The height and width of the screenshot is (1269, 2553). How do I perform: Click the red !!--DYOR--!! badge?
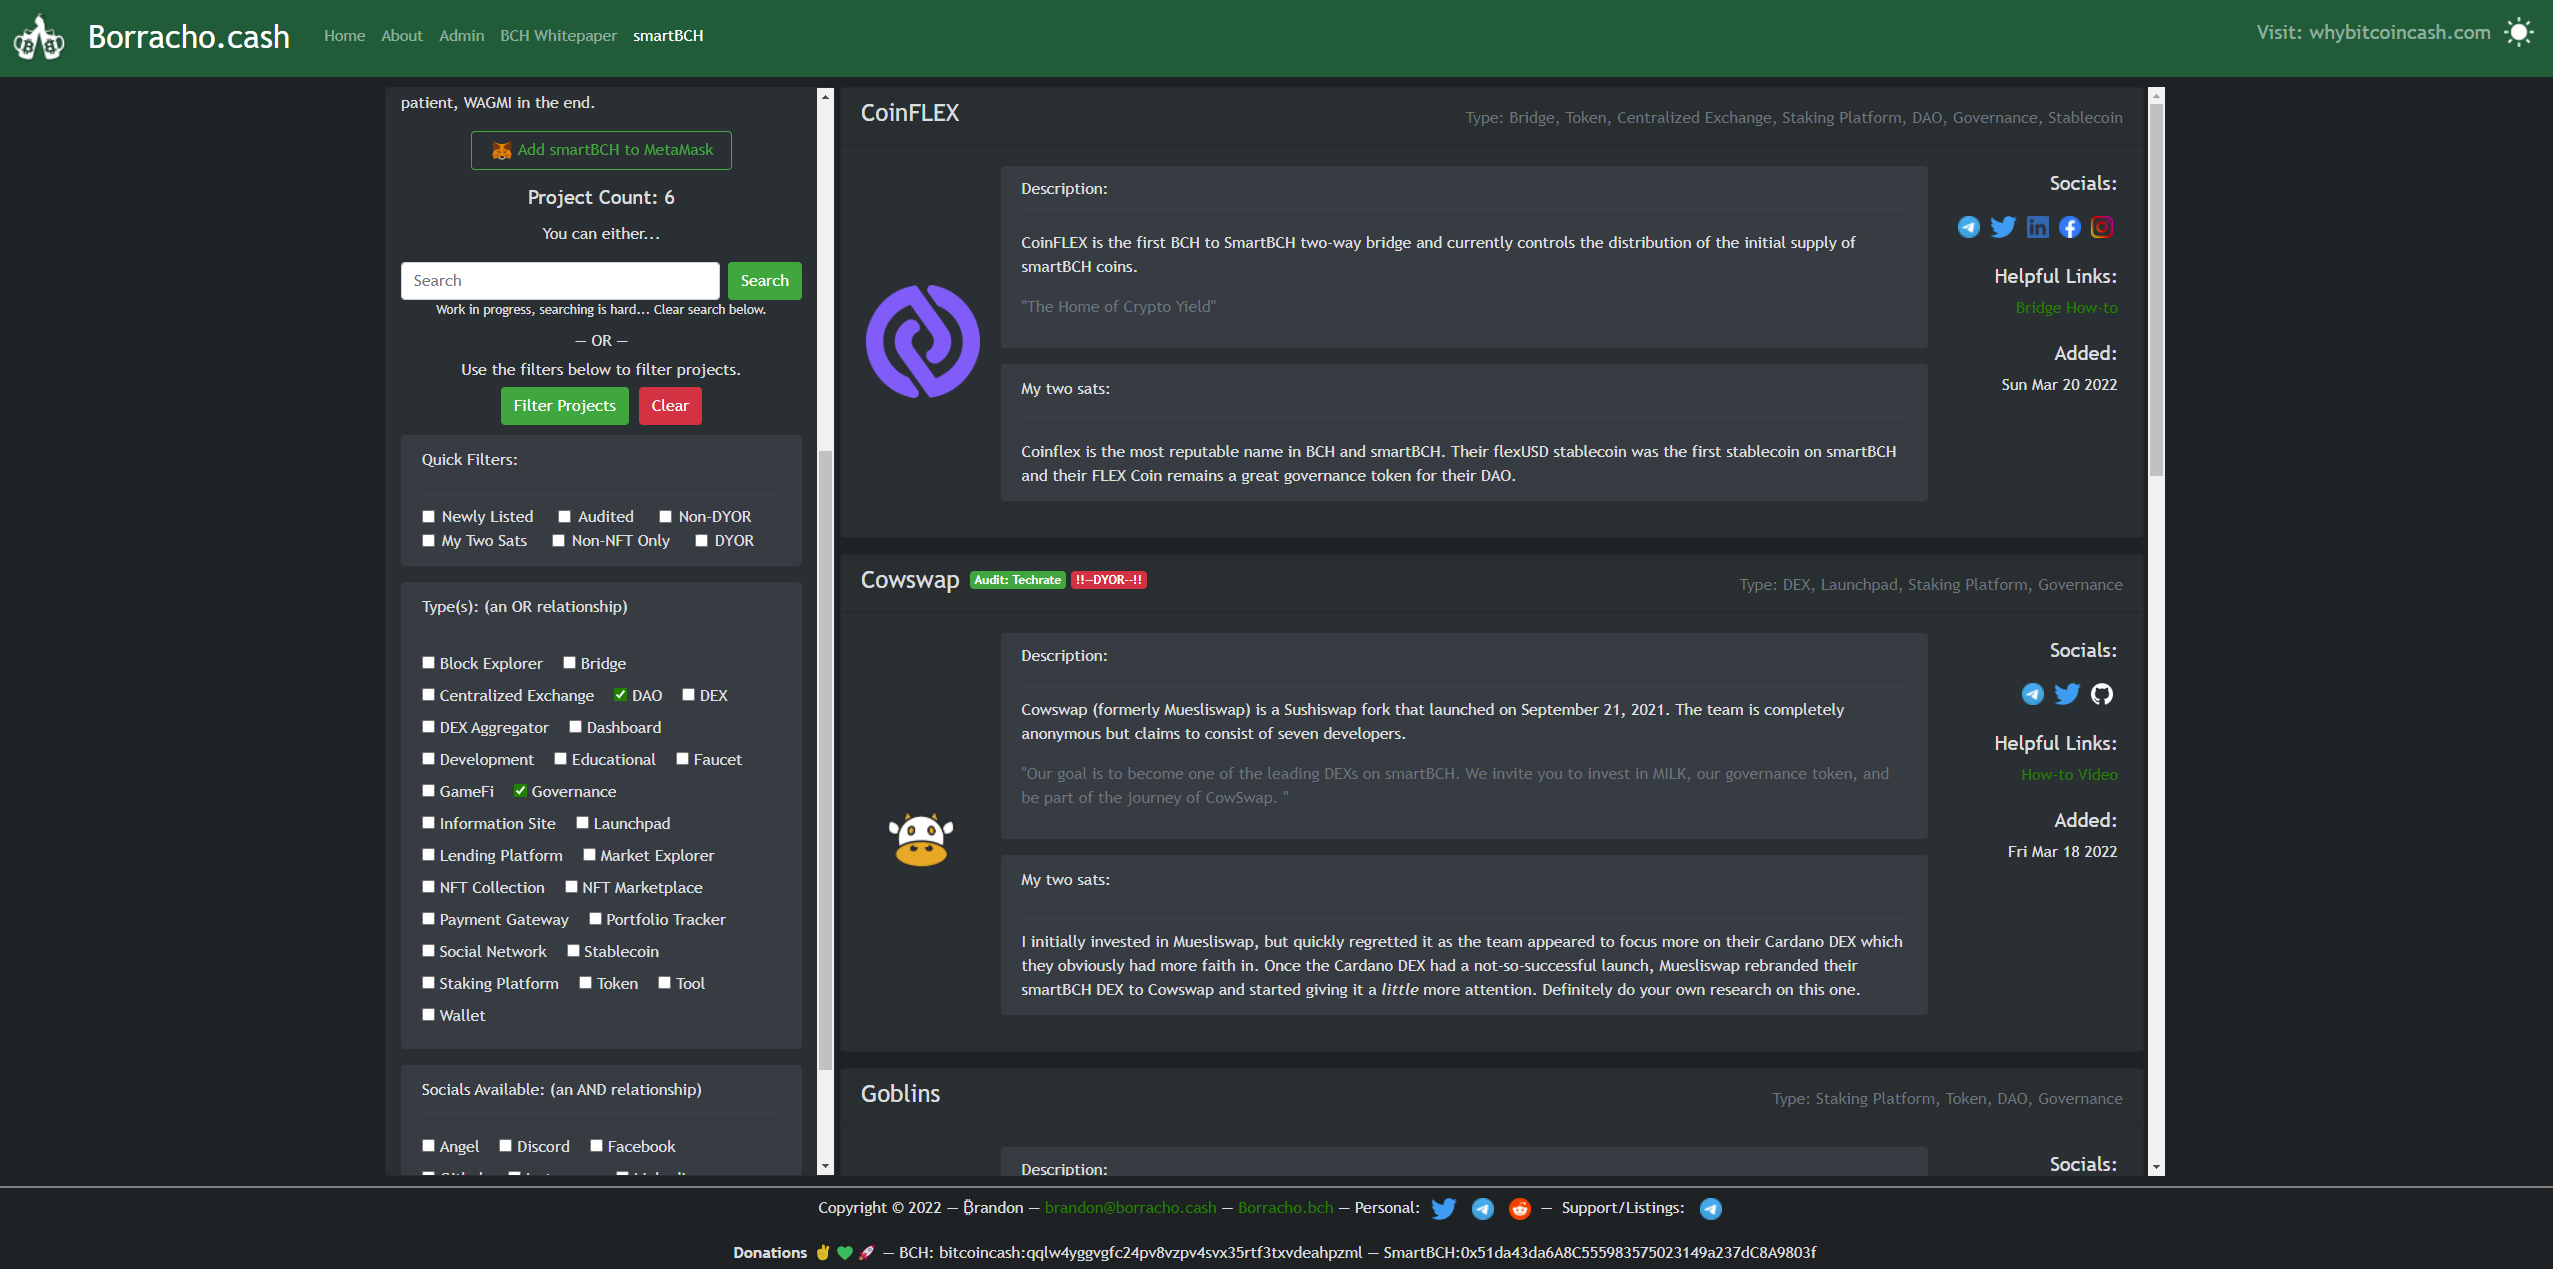(x=1108, y=580)
